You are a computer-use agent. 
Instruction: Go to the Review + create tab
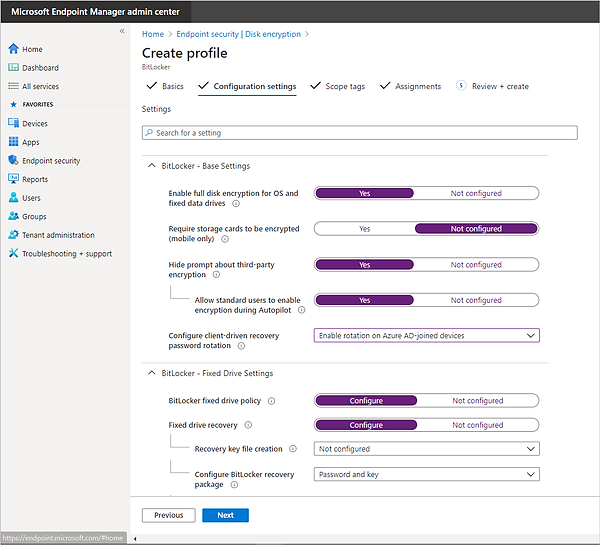tap(500, 87)
